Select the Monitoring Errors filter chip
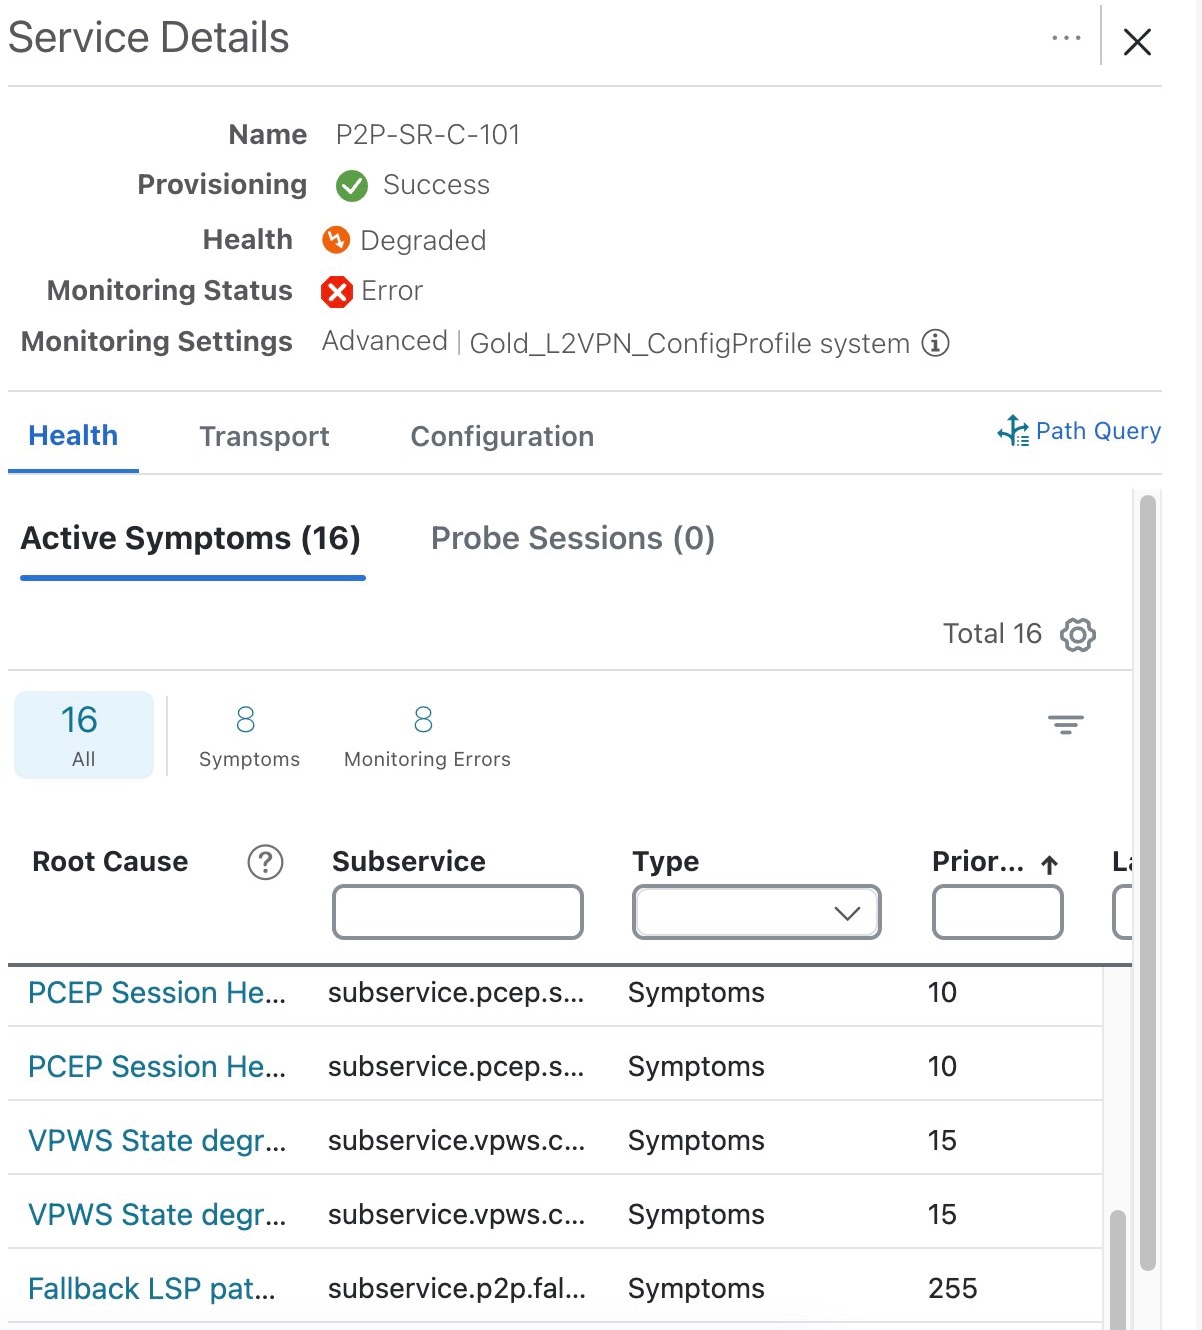 click(425, 734)
